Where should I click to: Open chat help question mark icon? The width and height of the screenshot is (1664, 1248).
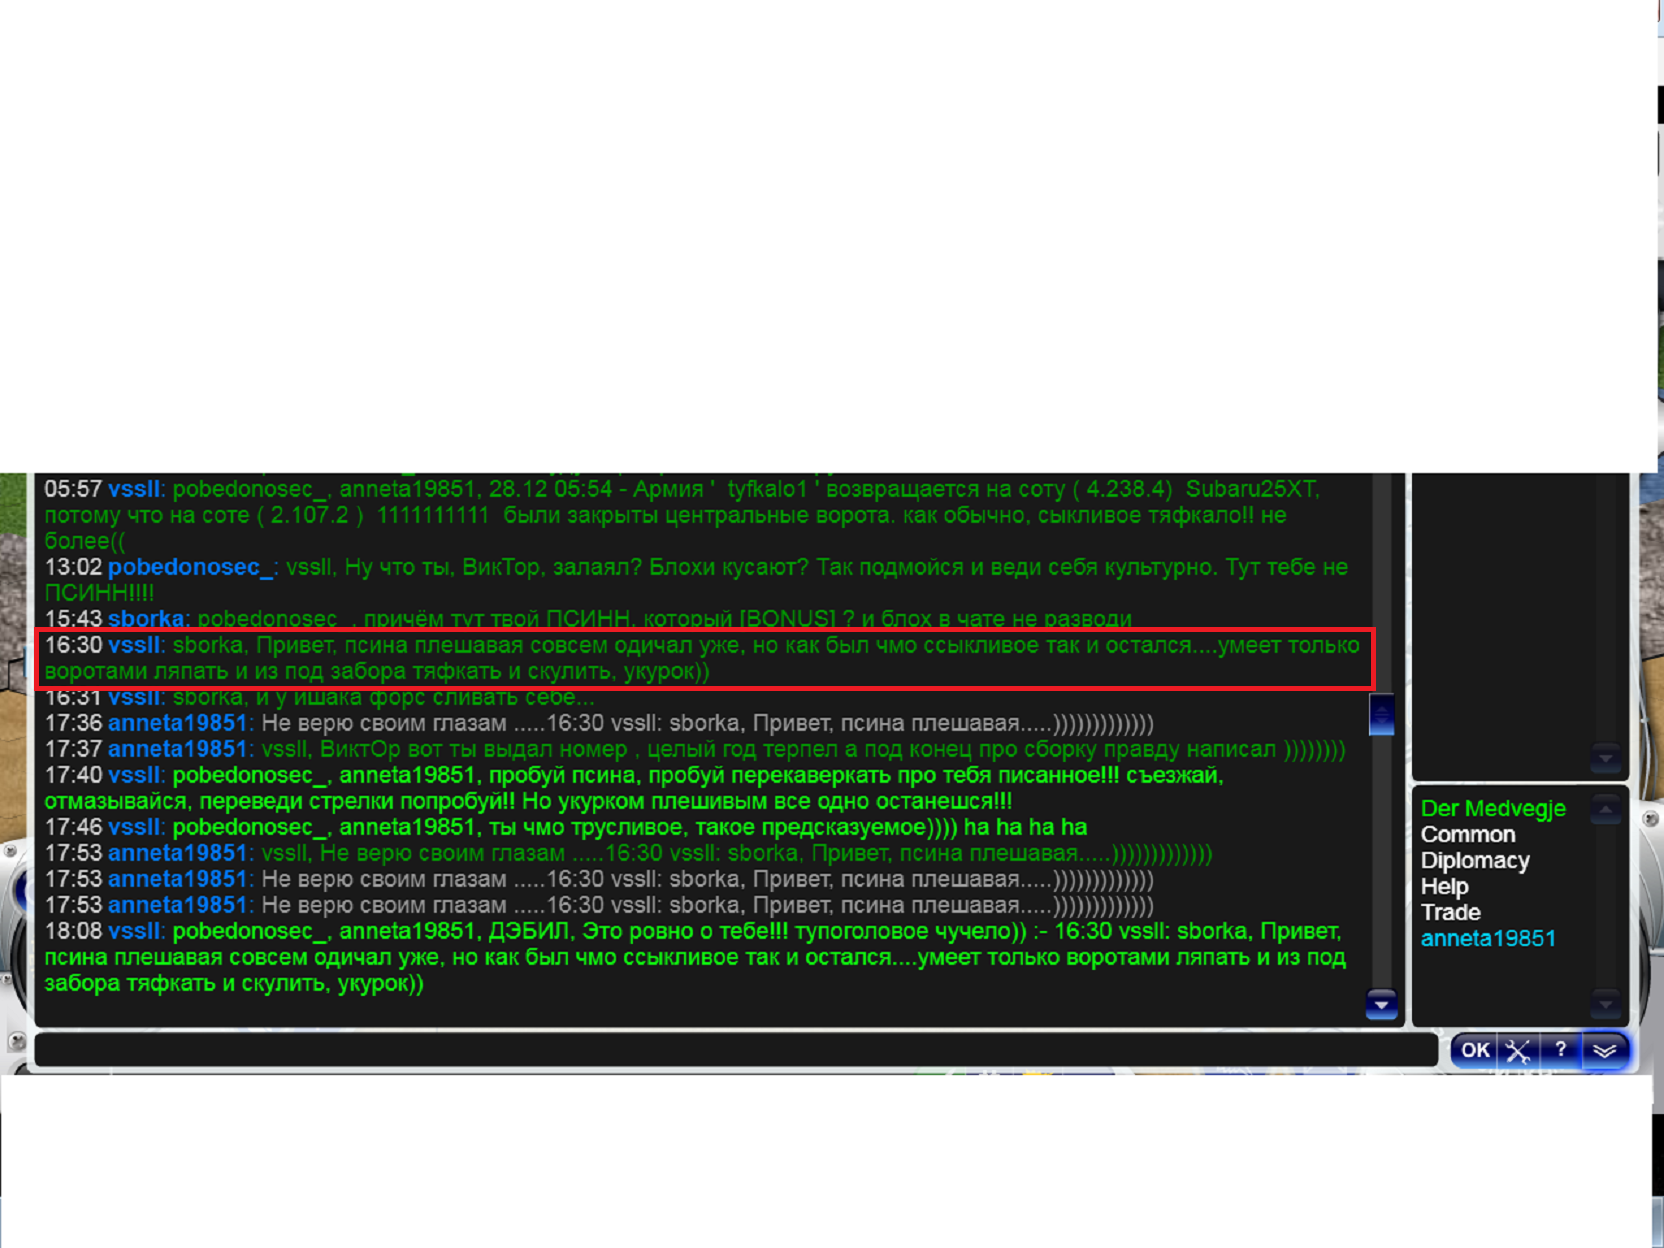pyautogui.click(x=1560, y=1050)
